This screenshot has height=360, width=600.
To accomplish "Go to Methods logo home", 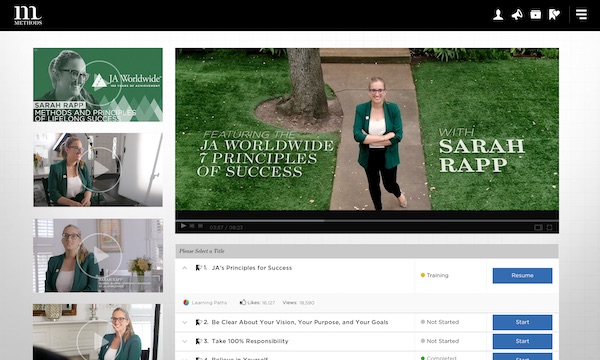I will tap(28, 15).
